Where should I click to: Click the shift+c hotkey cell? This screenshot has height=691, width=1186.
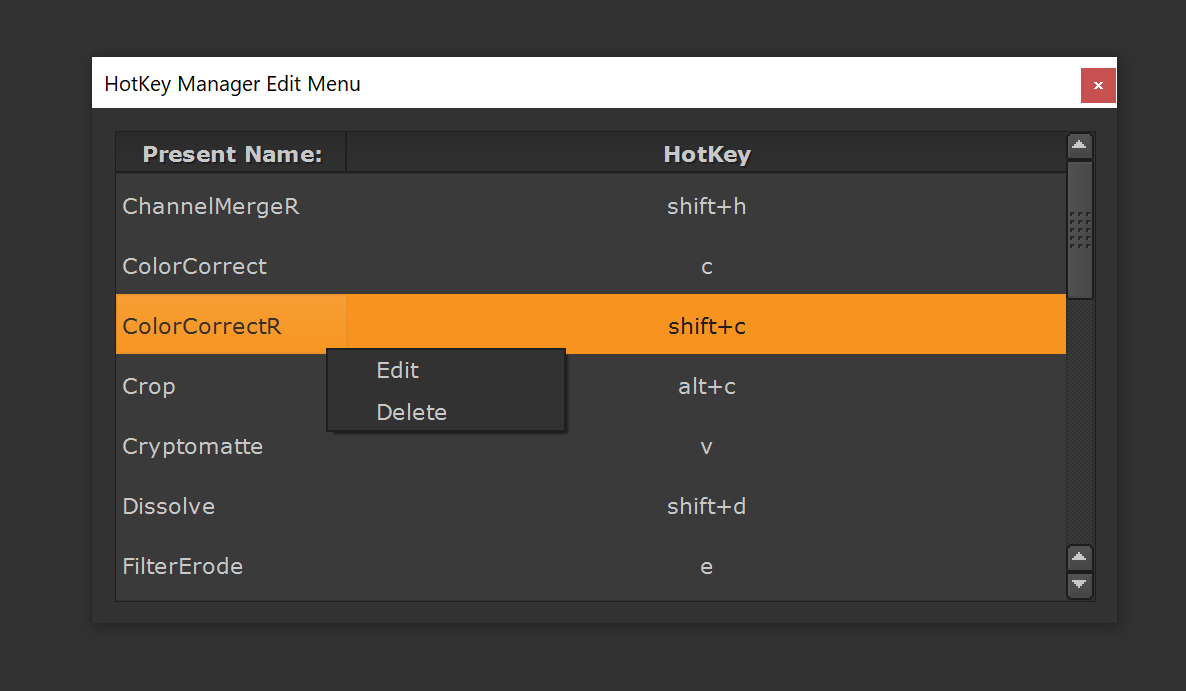click(706, 324)
